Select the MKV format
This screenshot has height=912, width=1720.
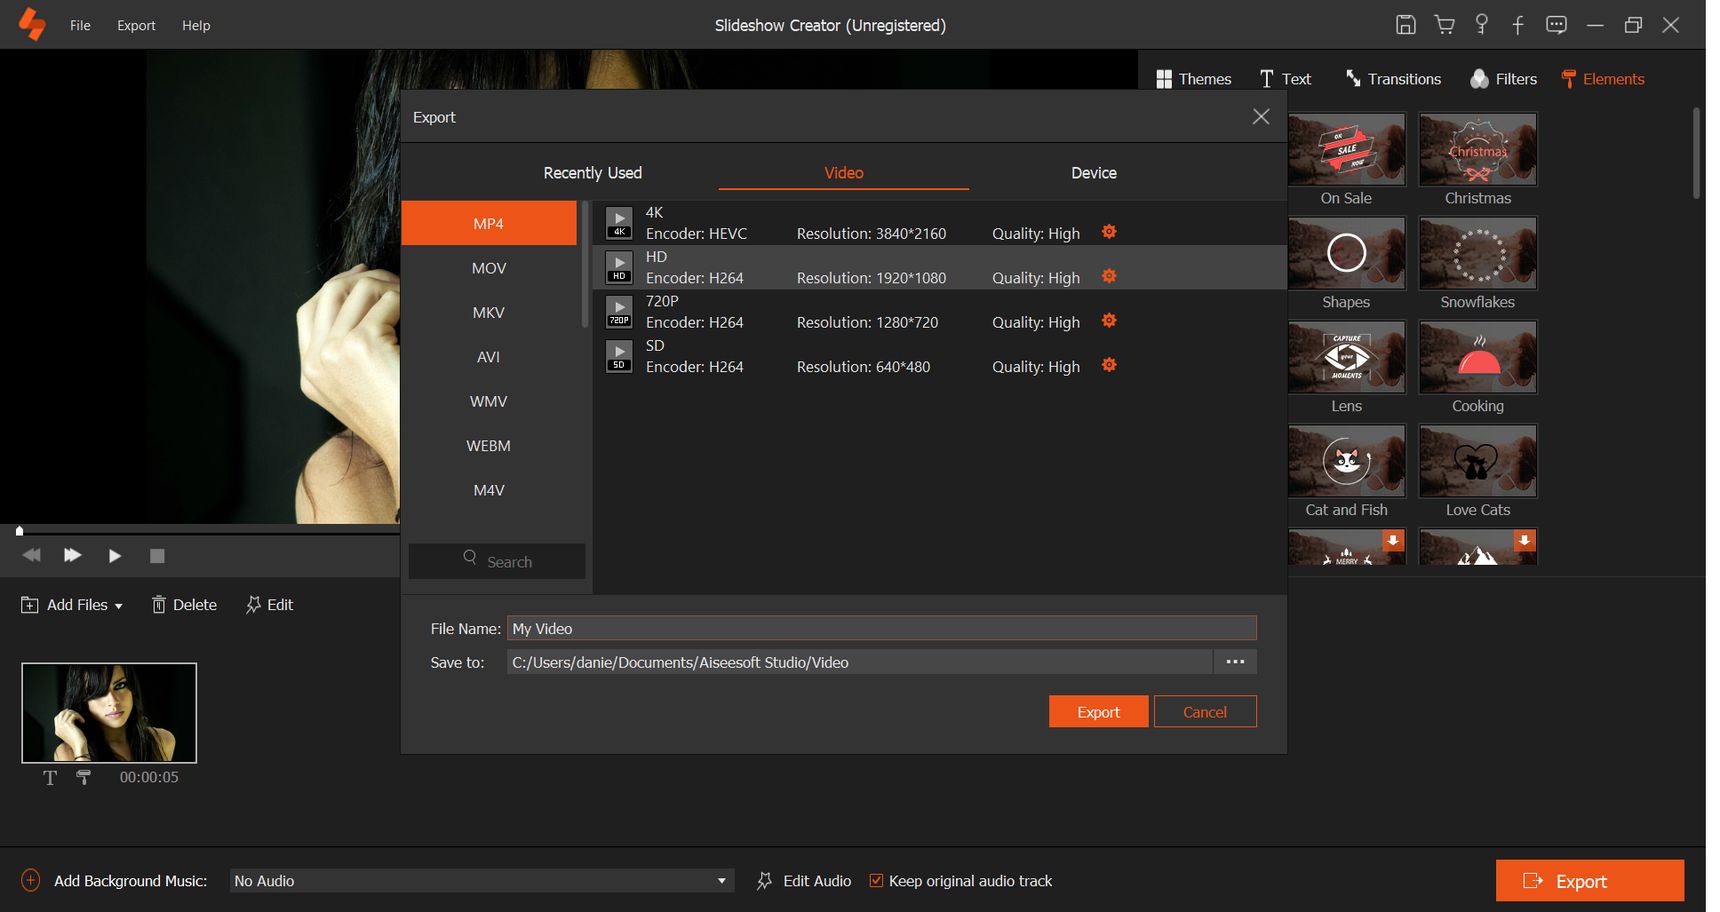(x=489, y=312)
